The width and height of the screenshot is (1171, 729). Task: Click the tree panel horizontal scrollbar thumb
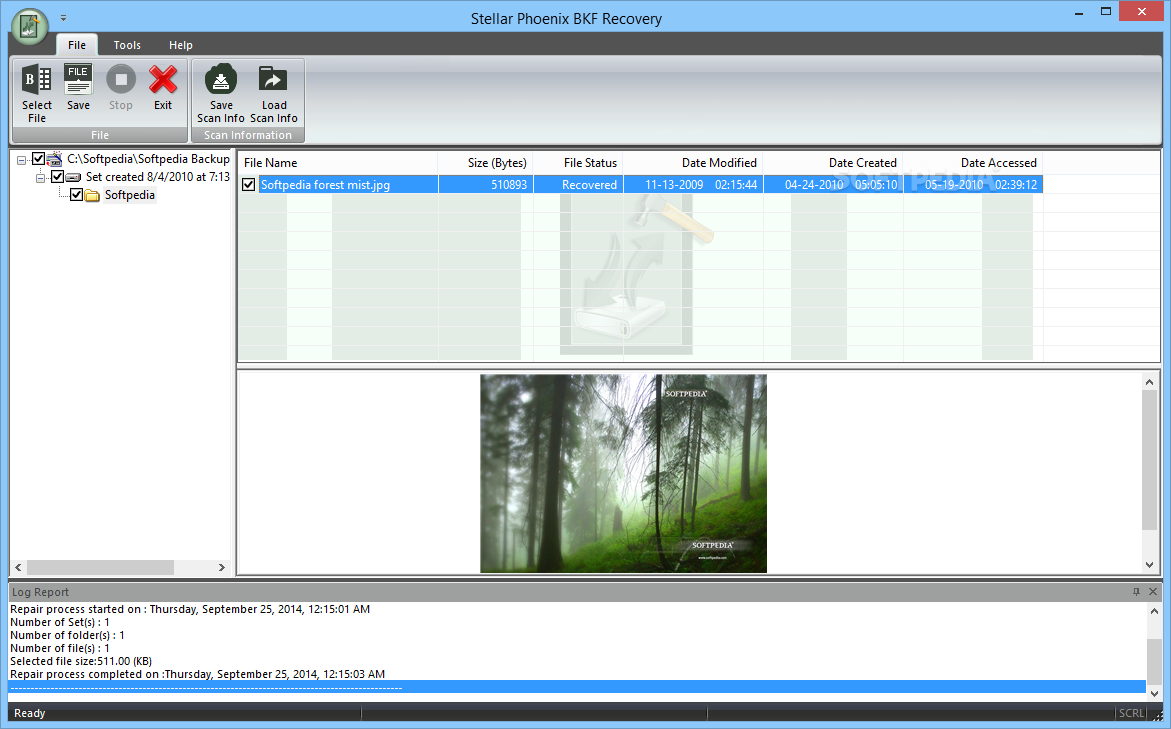click(101, 568)
